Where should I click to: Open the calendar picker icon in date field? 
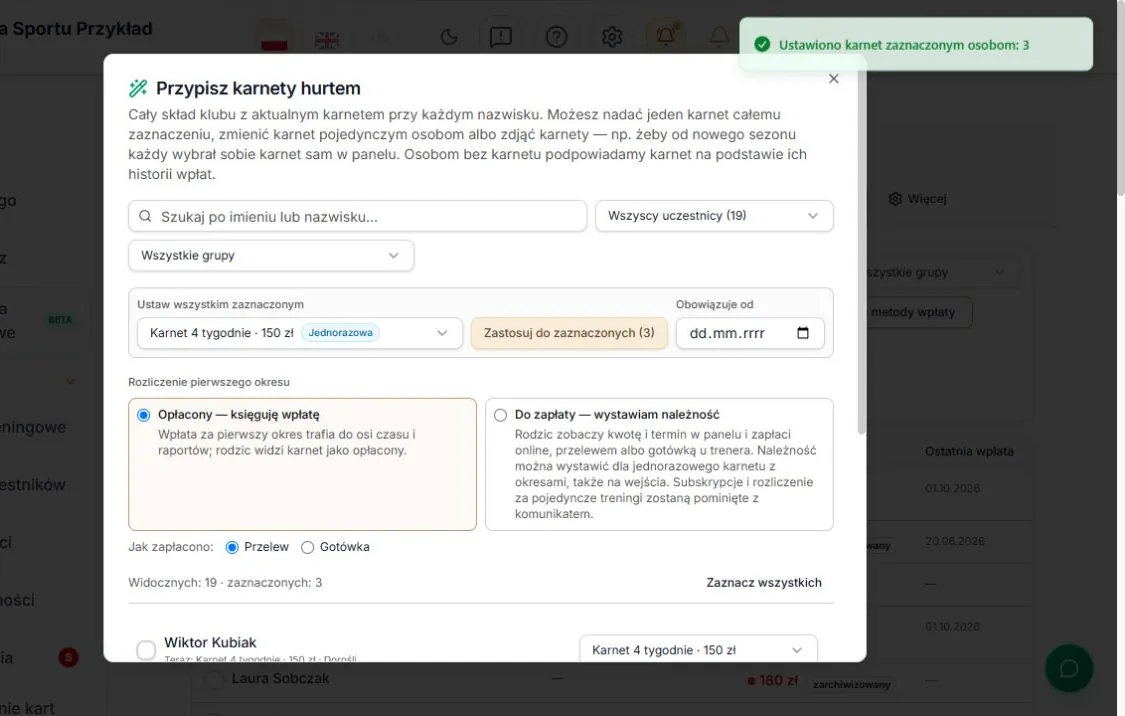click(803, 333)
